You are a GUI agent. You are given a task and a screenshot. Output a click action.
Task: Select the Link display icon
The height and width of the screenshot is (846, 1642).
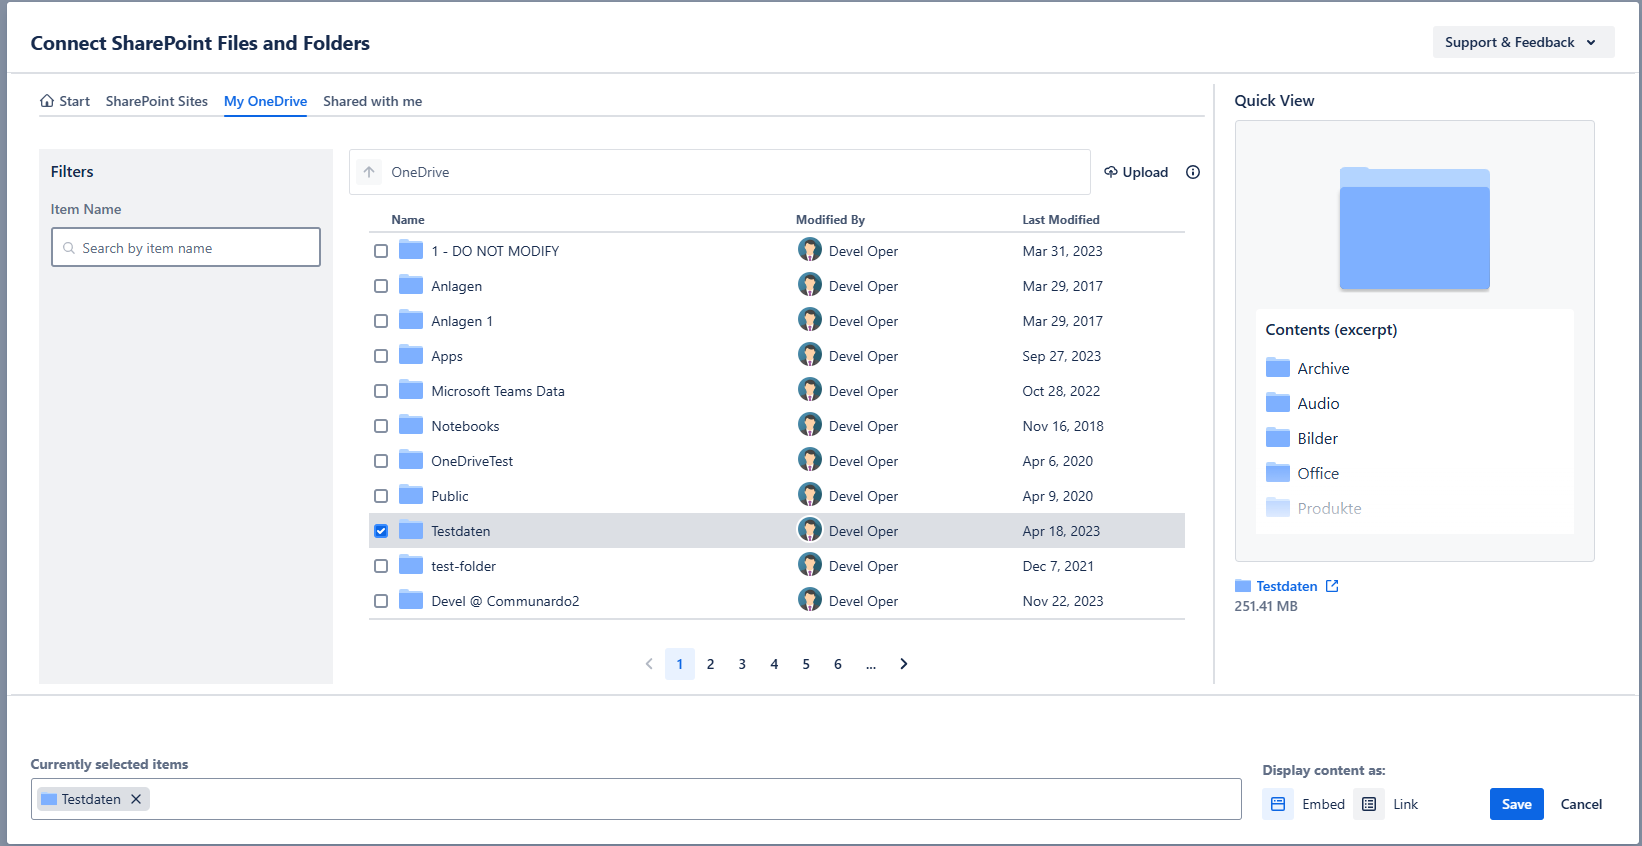point(1369,804)
